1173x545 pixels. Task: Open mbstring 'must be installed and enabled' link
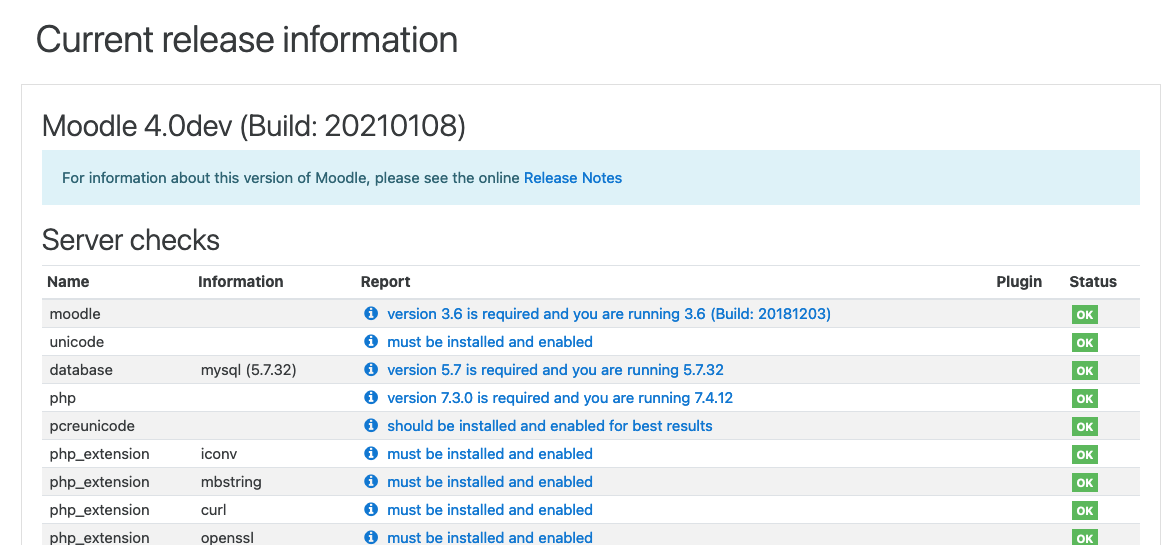click(x=490, y=482)
